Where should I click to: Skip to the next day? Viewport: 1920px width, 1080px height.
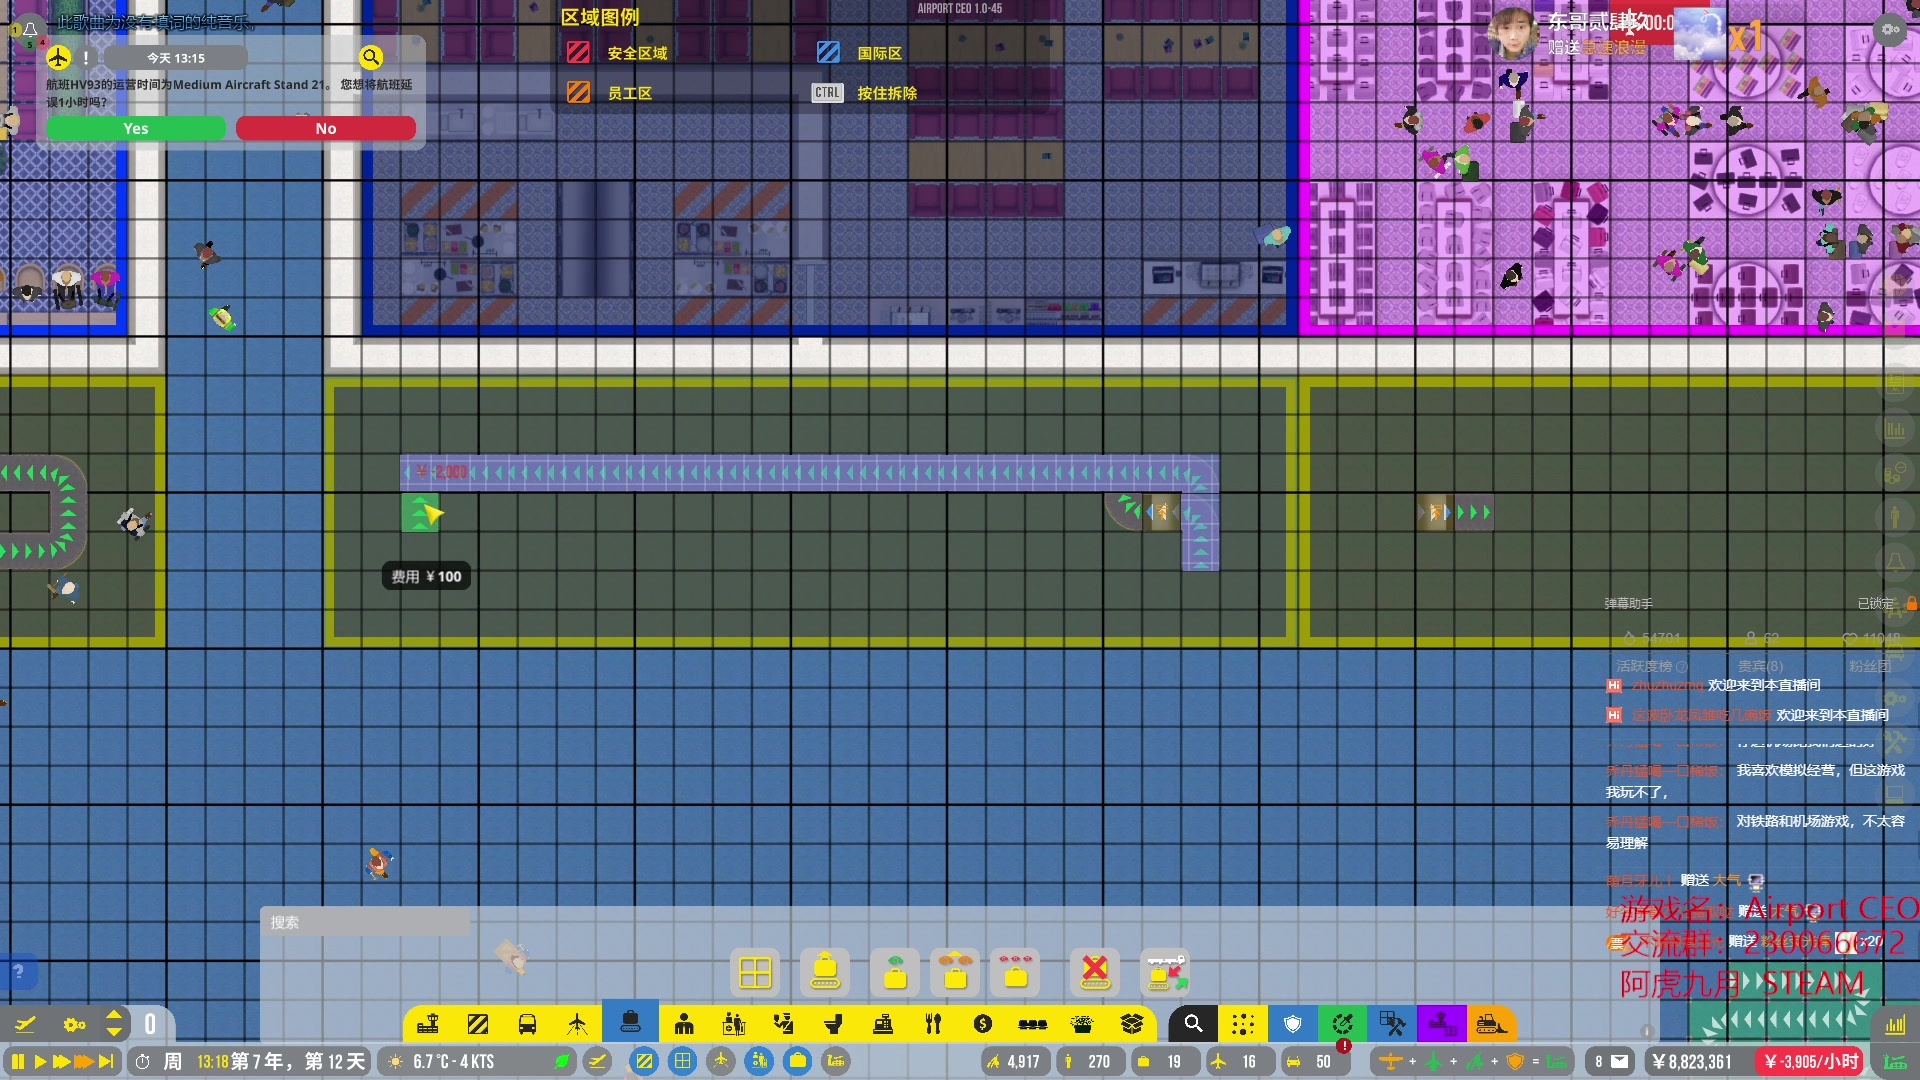[x=107, y=1061]
